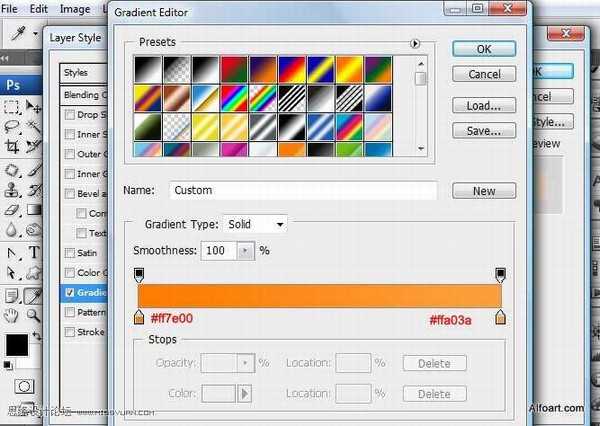The image size is (600, 426).
Task: Select the Move tool
Action: tap(33, 107)
